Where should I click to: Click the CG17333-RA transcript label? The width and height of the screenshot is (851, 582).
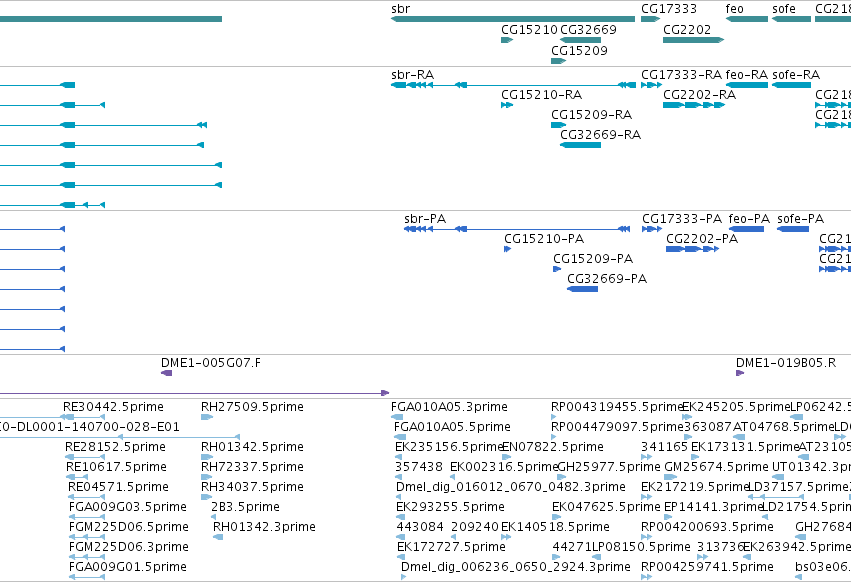pyautogui.click(x=682, y=75)
